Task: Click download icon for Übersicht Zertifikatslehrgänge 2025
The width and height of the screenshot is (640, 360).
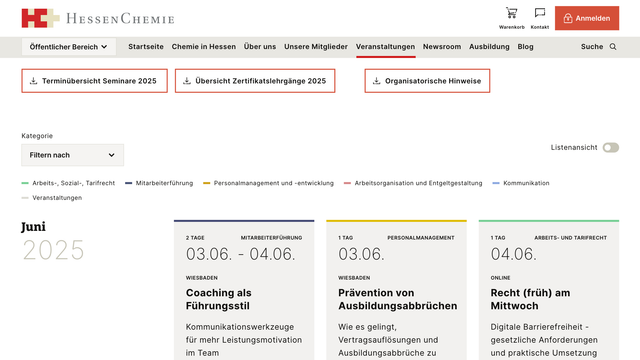Action: click(187, 81)
